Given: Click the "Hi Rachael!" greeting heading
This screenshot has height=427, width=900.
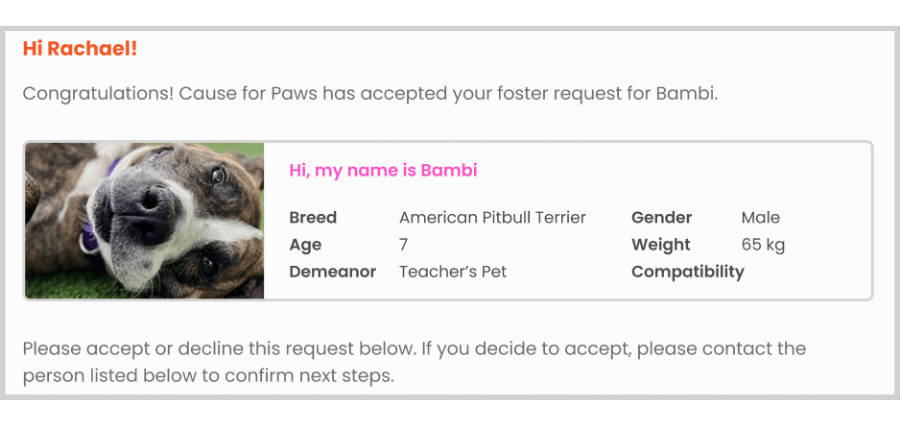Looking at the screenshot, I should coord(80,49).
